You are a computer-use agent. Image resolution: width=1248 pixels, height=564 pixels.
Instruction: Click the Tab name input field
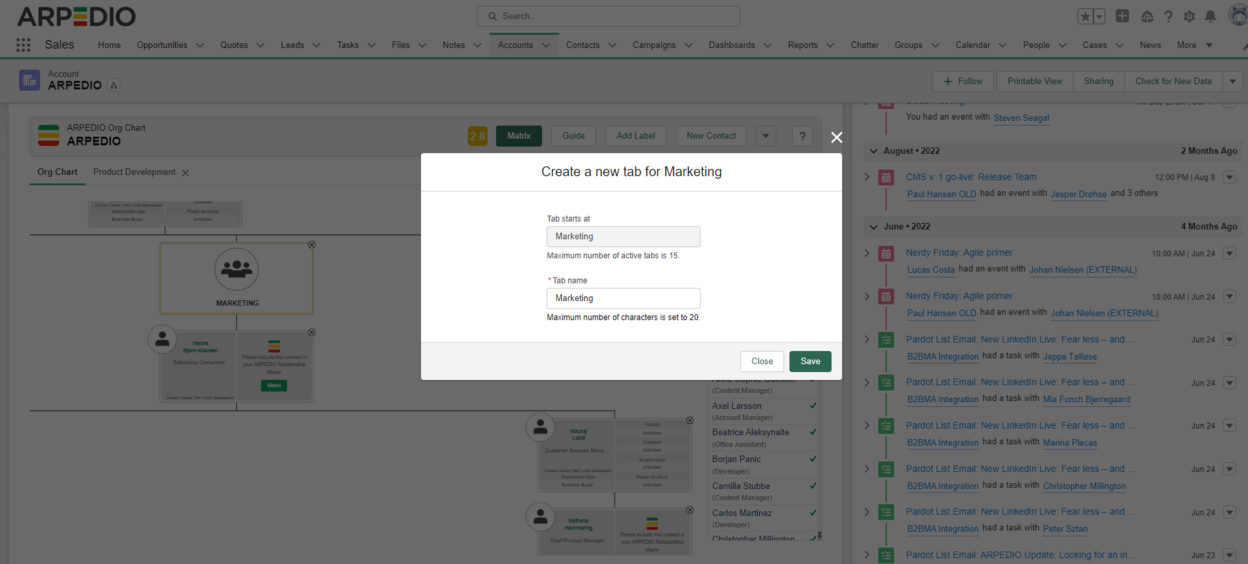pos(623,298)
